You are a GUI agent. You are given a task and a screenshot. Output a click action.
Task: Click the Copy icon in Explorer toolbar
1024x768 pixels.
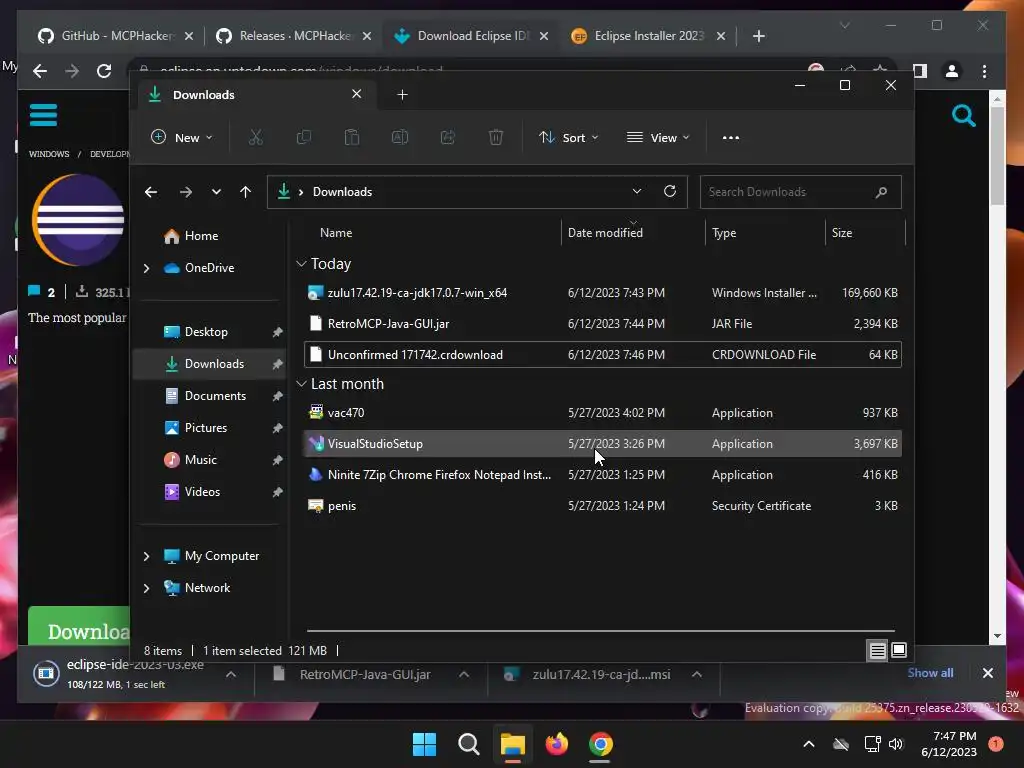[304, 138]
